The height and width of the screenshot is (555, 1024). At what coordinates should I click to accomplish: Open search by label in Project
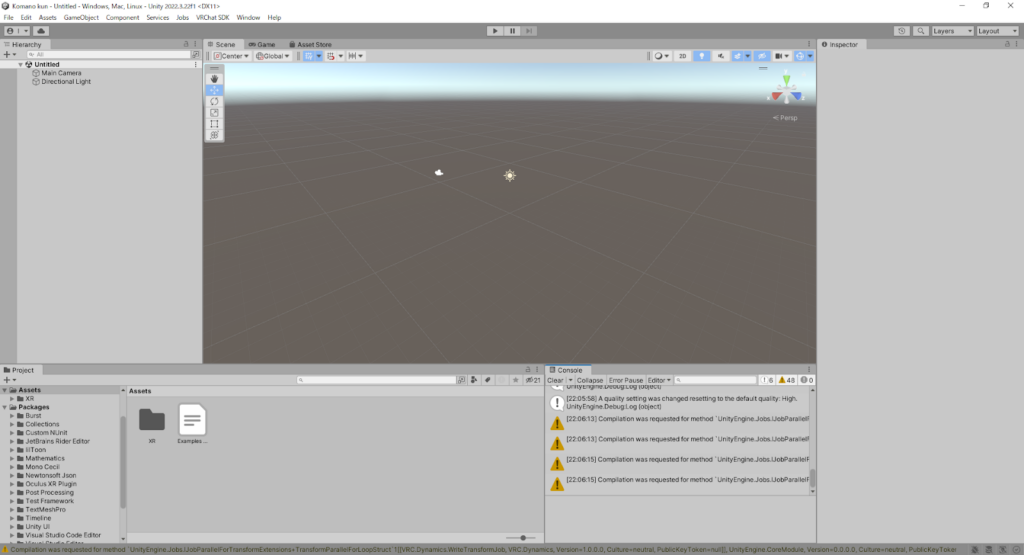pos(488,380)
